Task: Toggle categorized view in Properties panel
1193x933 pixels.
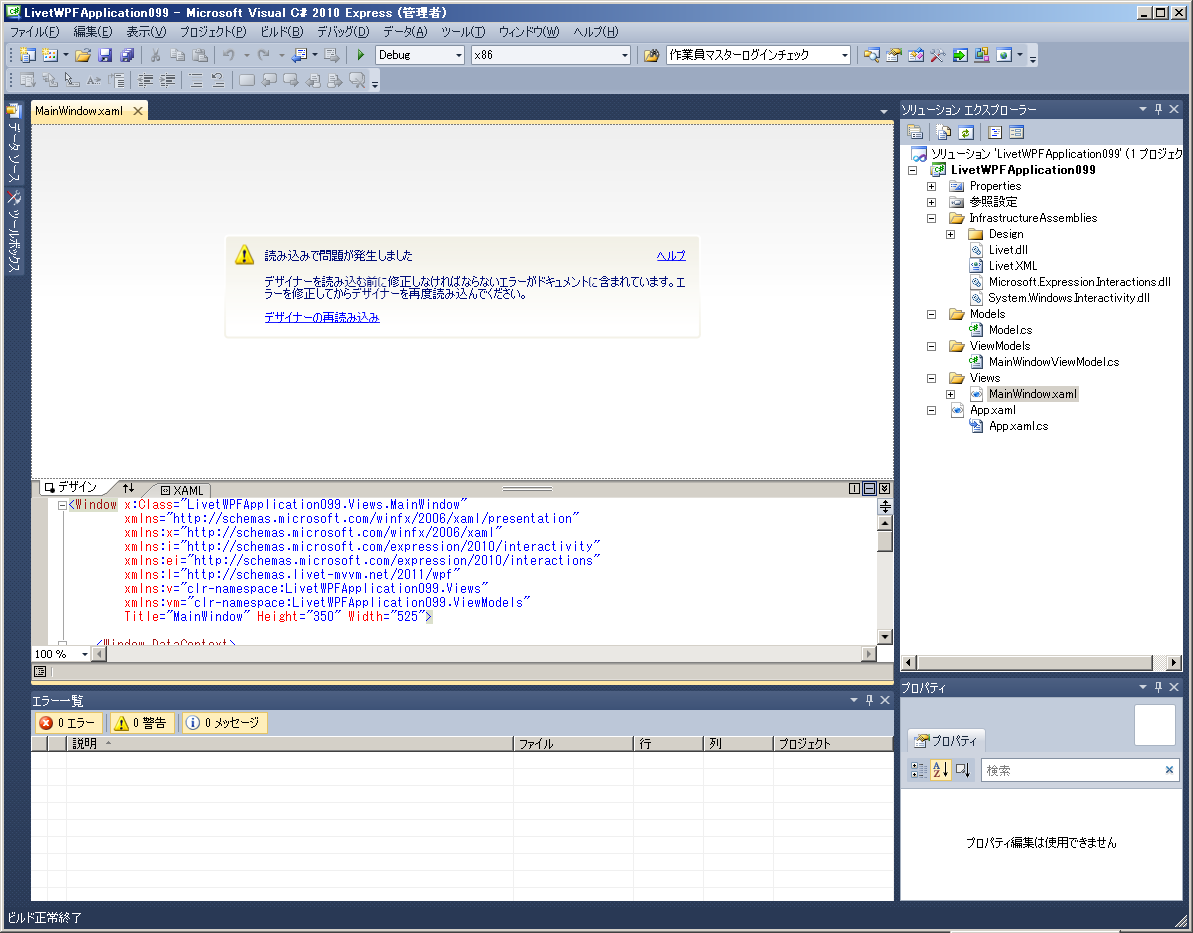Action: [x=919, y=770]
